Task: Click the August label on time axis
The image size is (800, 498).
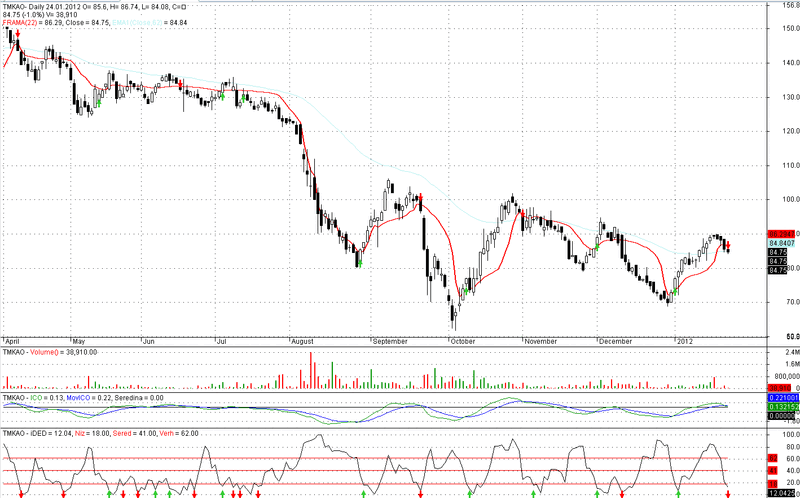Action: [x=302, y=341]
